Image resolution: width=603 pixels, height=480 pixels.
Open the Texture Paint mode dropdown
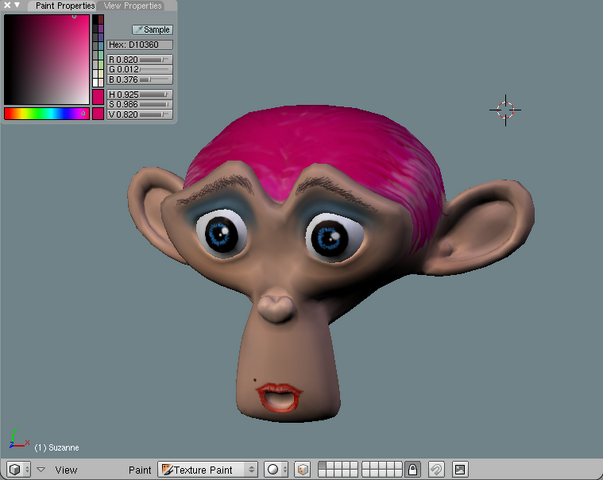click(x=207, y=470)
